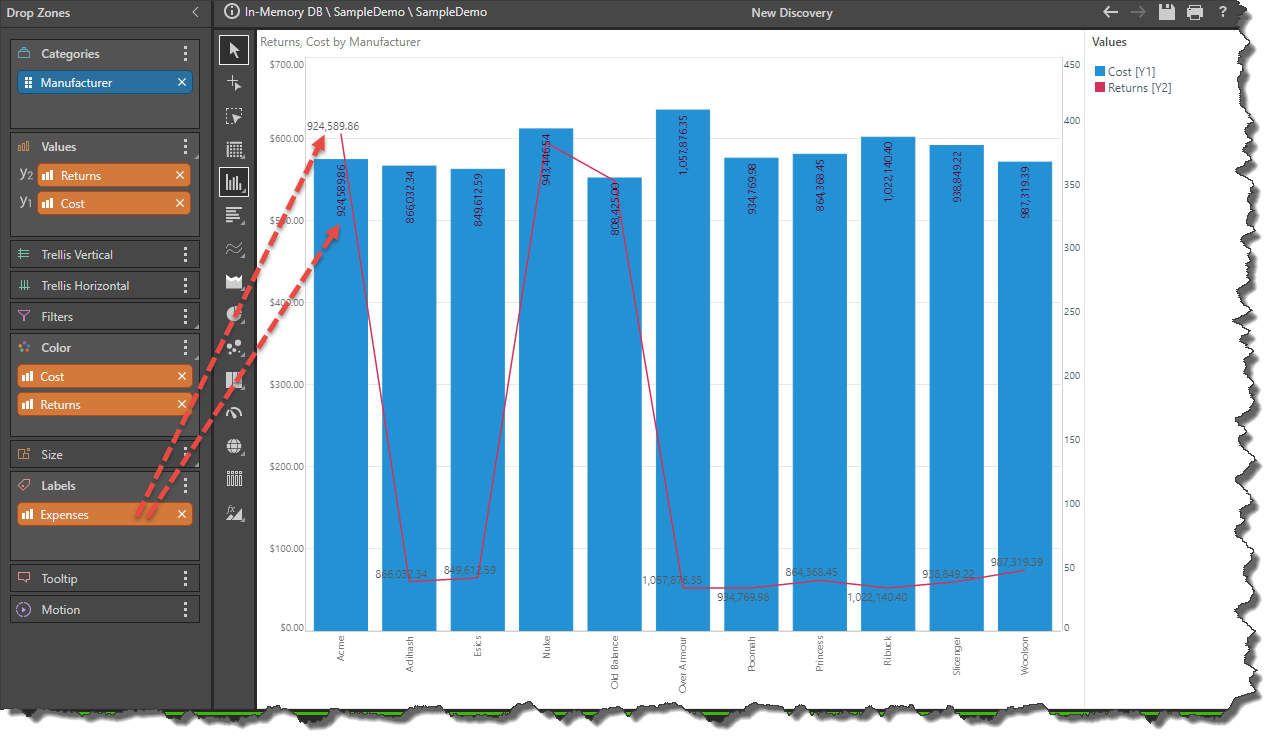Viewport: 1280px width, 746px height.
Task: Select the blue Over Armour bar
Action: point(683,370)
